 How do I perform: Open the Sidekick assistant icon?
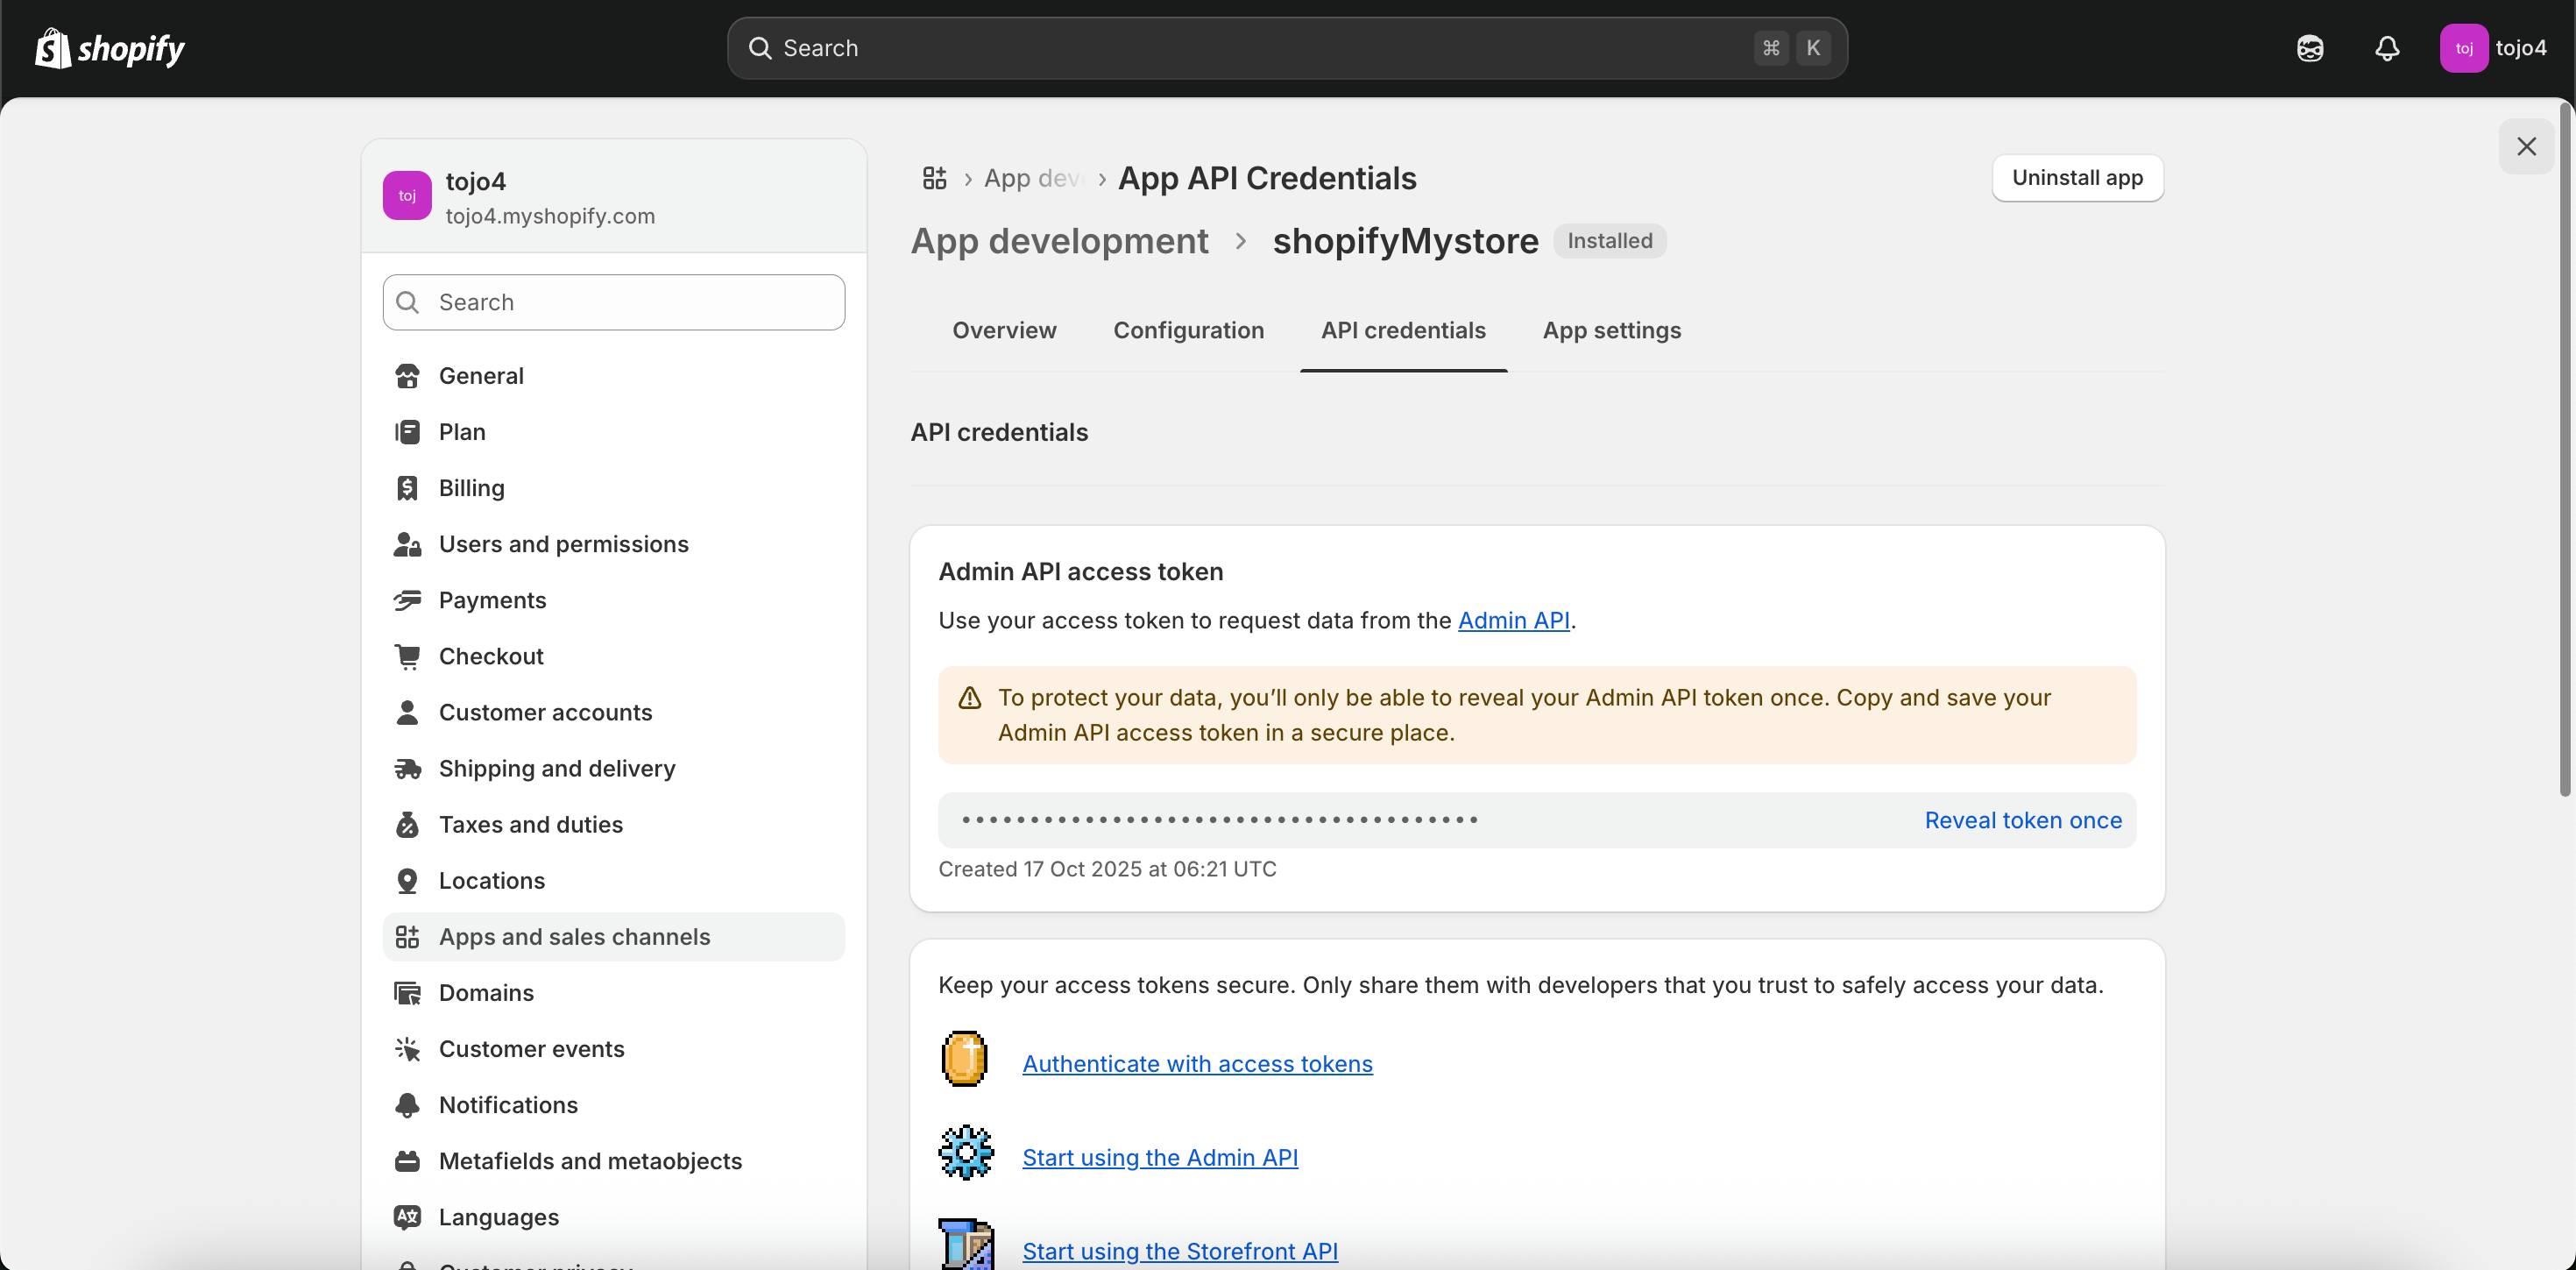[x=2310, y=48]
